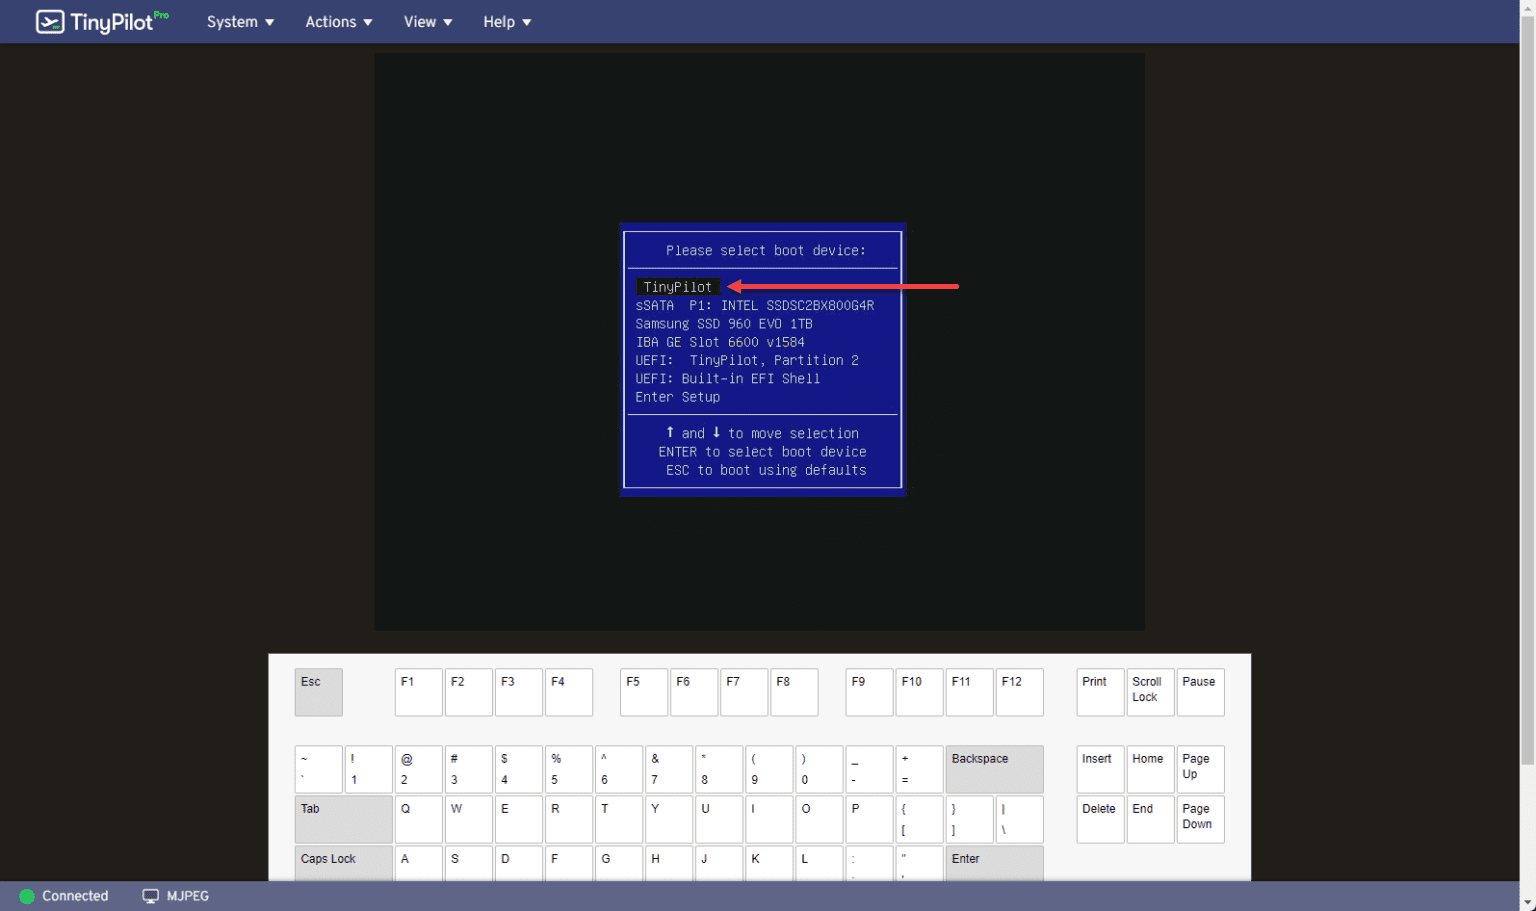The height and width of the screenshot is (911, 1536).
Task: Open the Help menu
Action: click(x=506, y=21)
